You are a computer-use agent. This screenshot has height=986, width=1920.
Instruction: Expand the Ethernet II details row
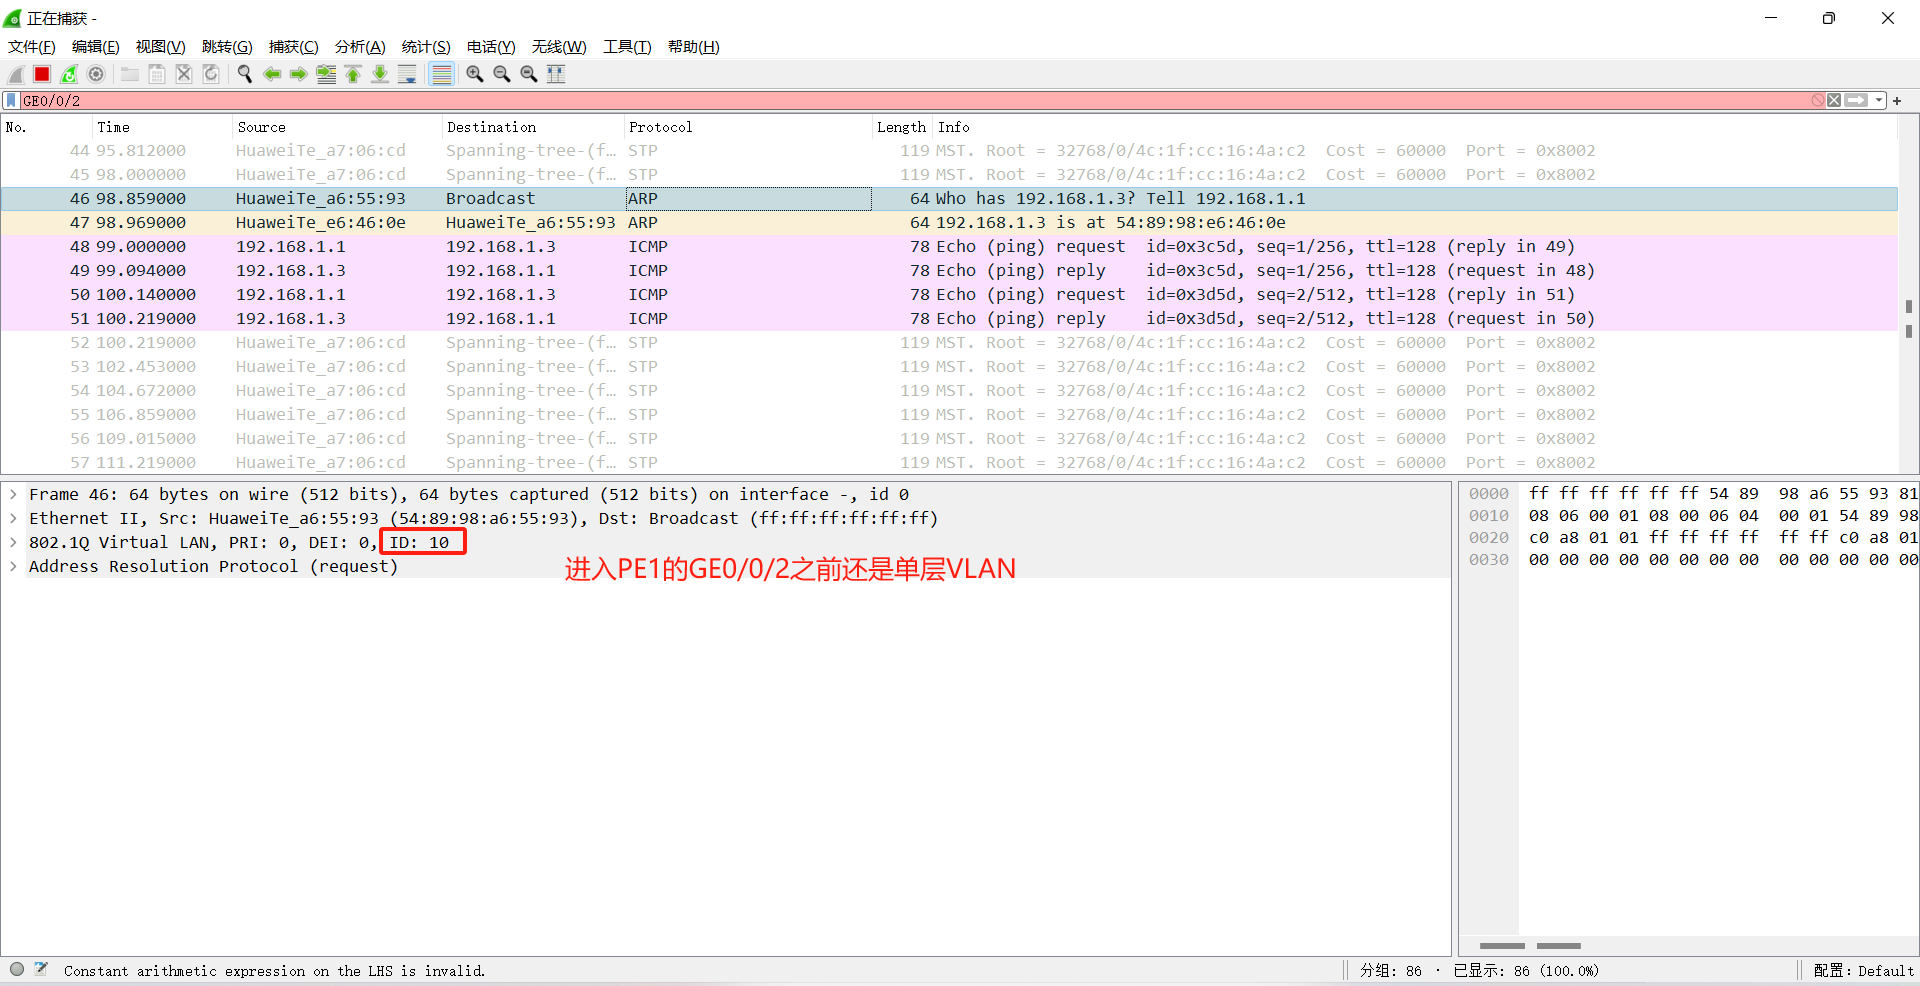point(14,518)
